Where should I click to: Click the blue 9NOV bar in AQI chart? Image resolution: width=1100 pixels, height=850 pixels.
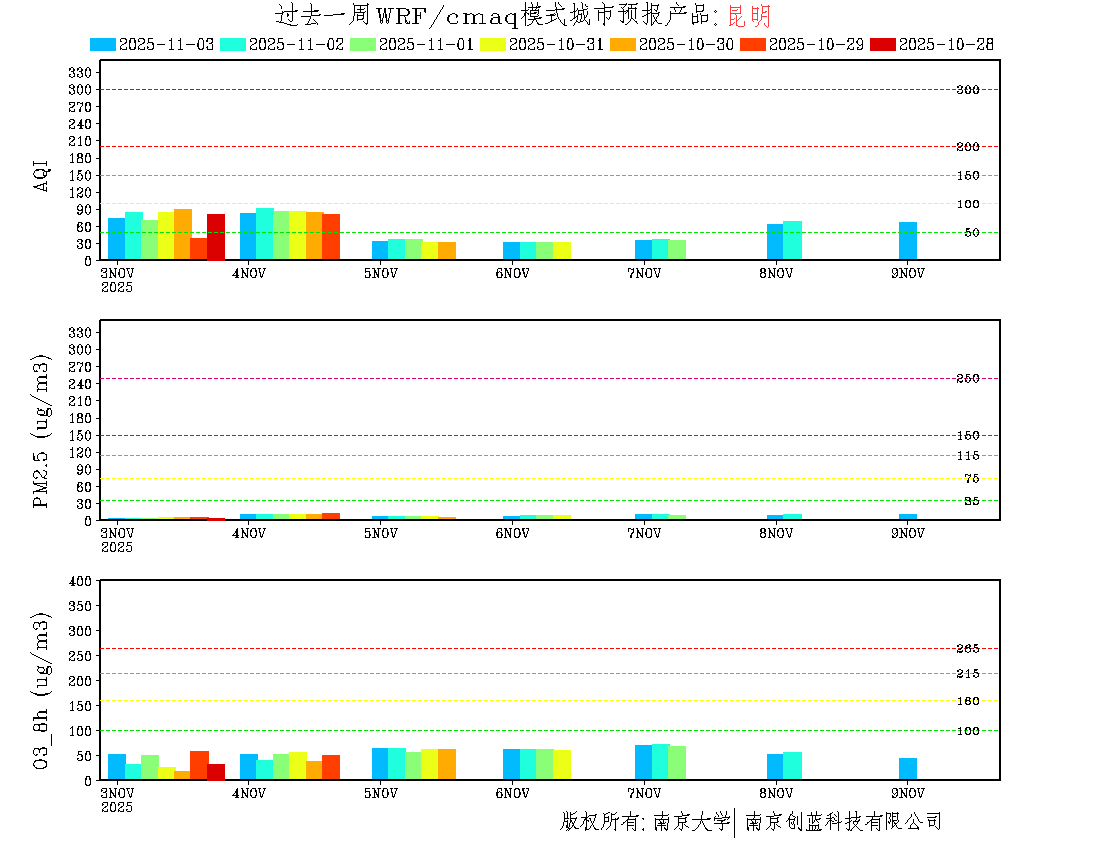coord(908,241)
